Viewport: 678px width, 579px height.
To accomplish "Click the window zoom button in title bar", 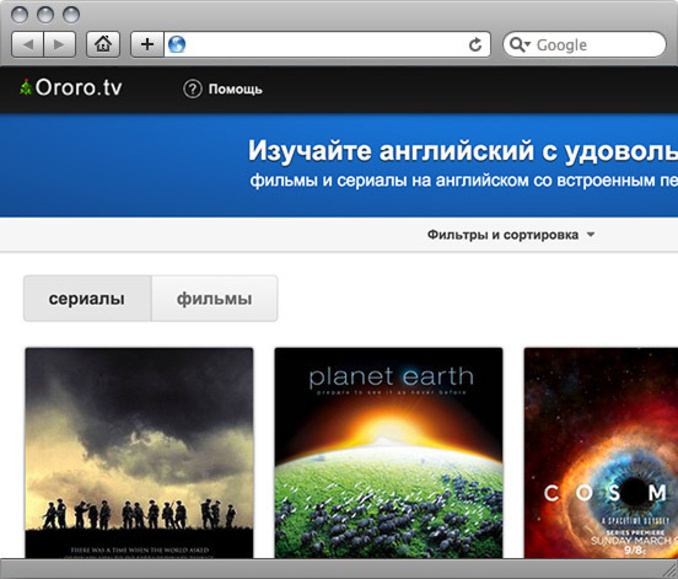I will pyautogui.click(x=71, y=15).
